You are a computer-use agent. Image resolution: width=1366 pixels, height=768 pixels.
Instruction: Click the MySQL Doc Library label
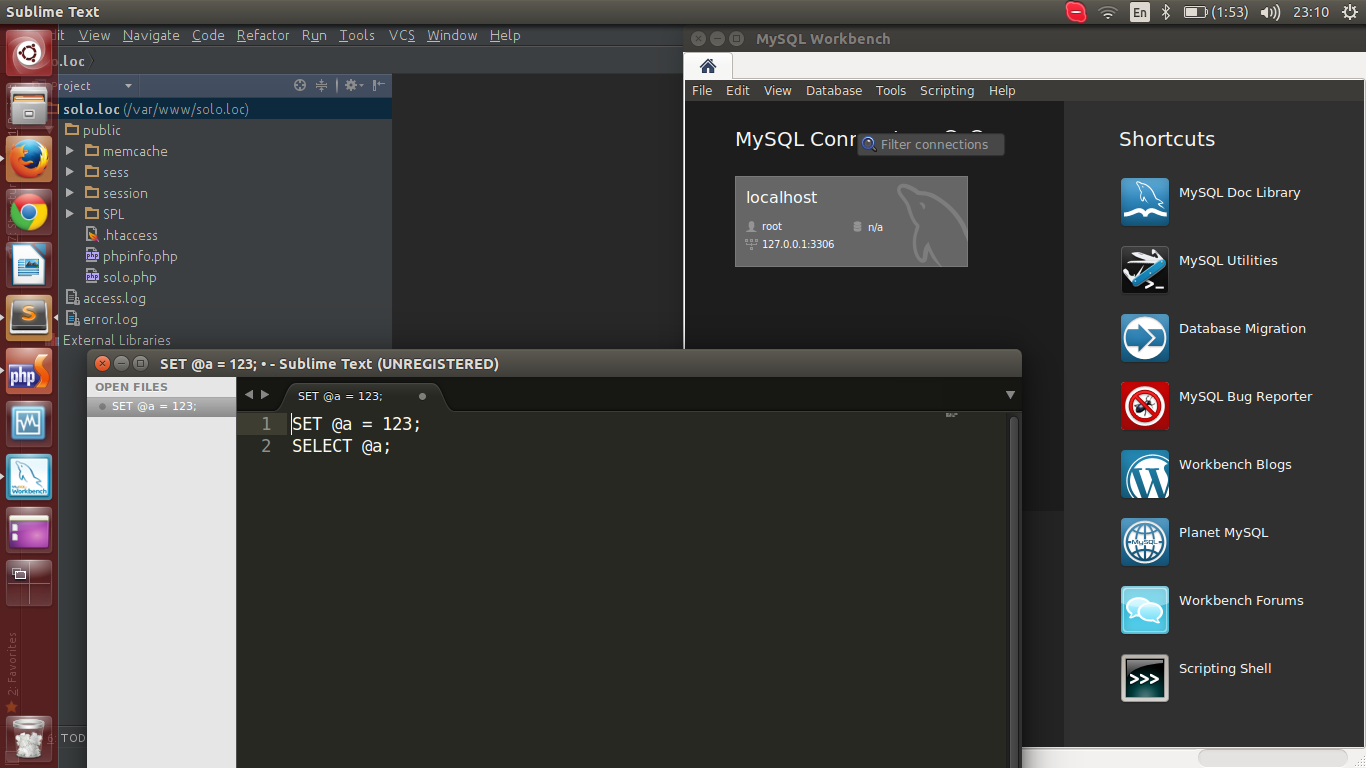point(1239,193)
